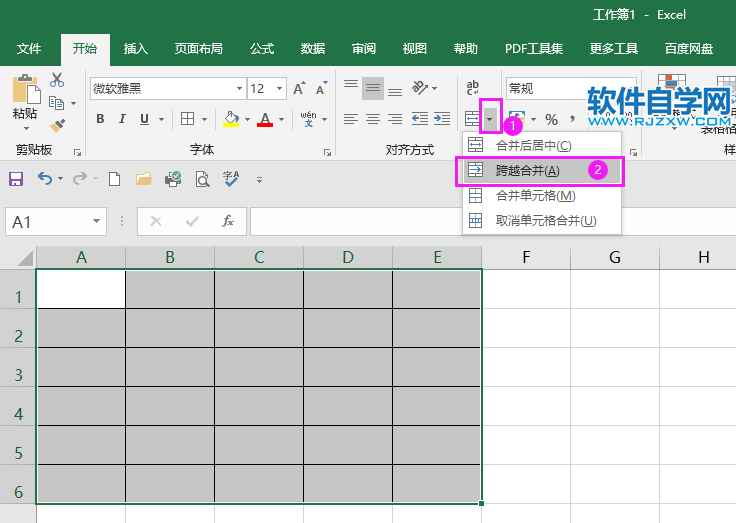Switch to 数据 tab
This screenshot has height=523, width=736.
point(313,49)
